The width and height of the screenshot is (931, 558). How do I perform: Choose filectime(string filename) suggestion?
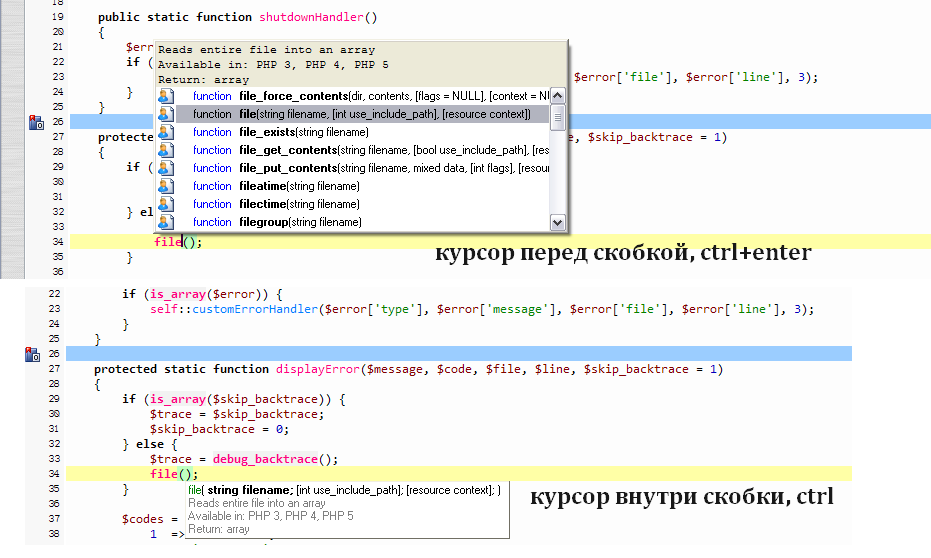(362, 204)
